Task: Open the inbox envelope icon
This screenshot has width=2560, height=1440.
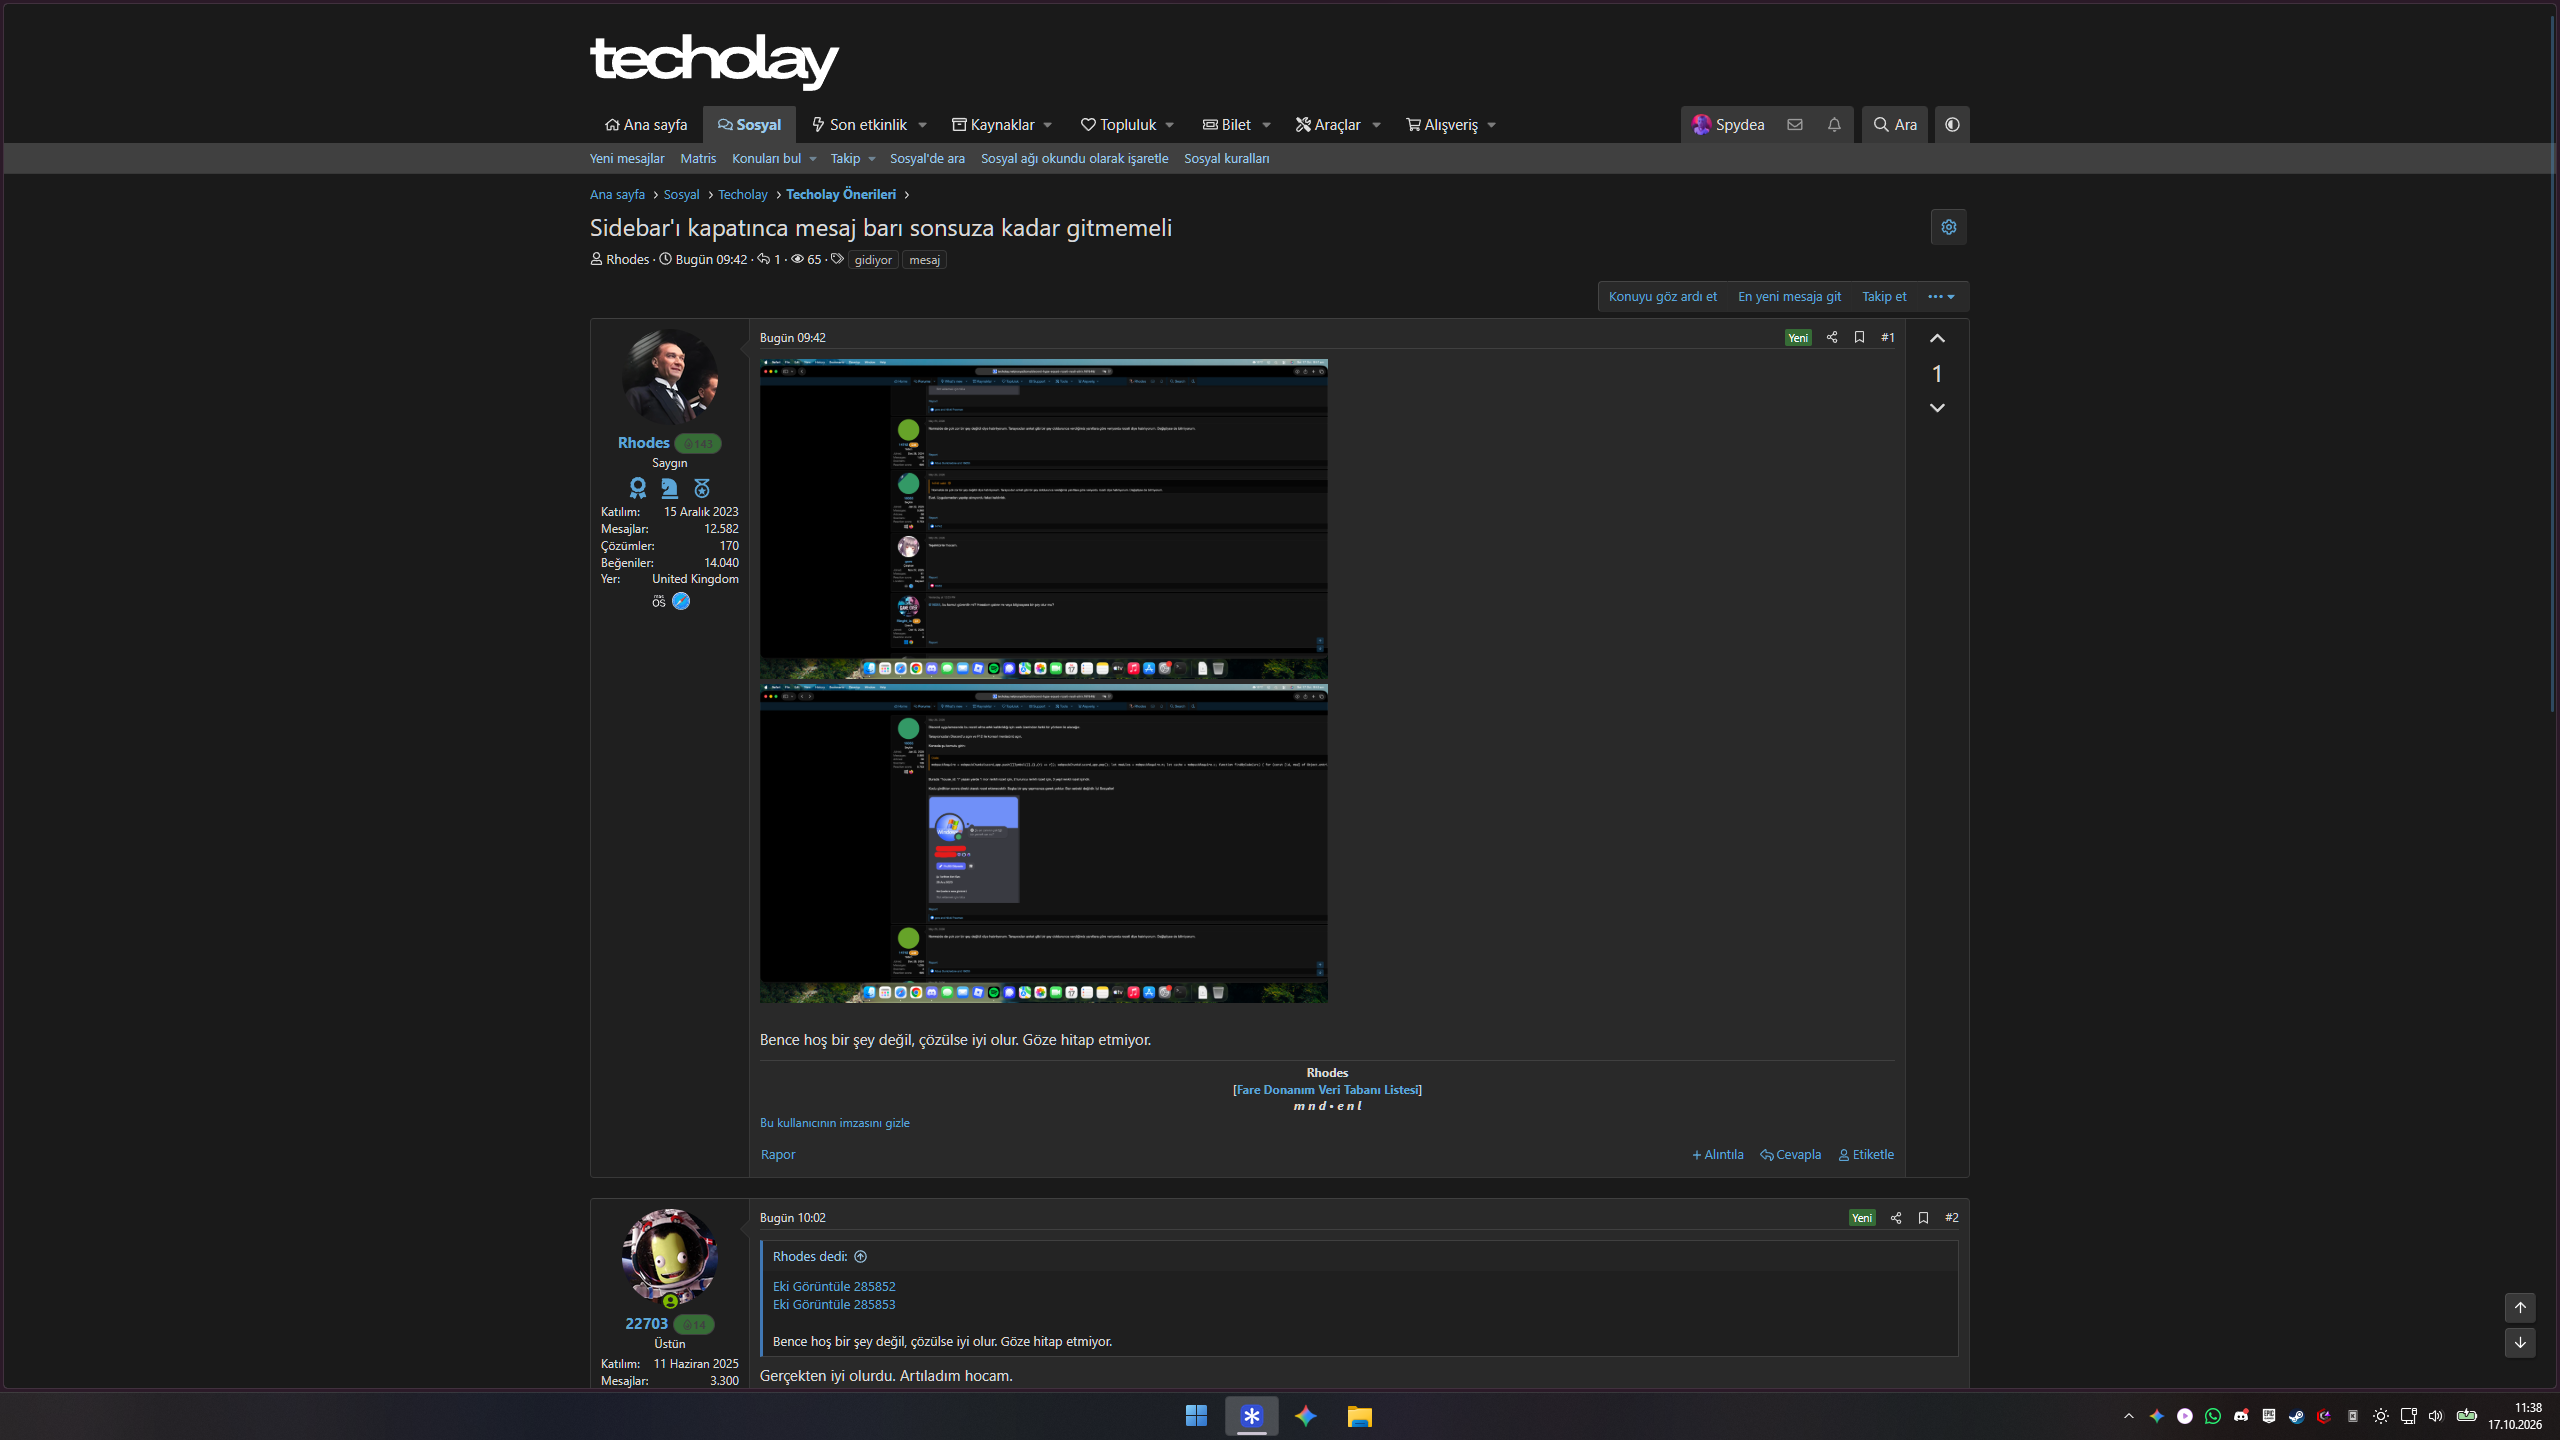Action: (1795, 125)
